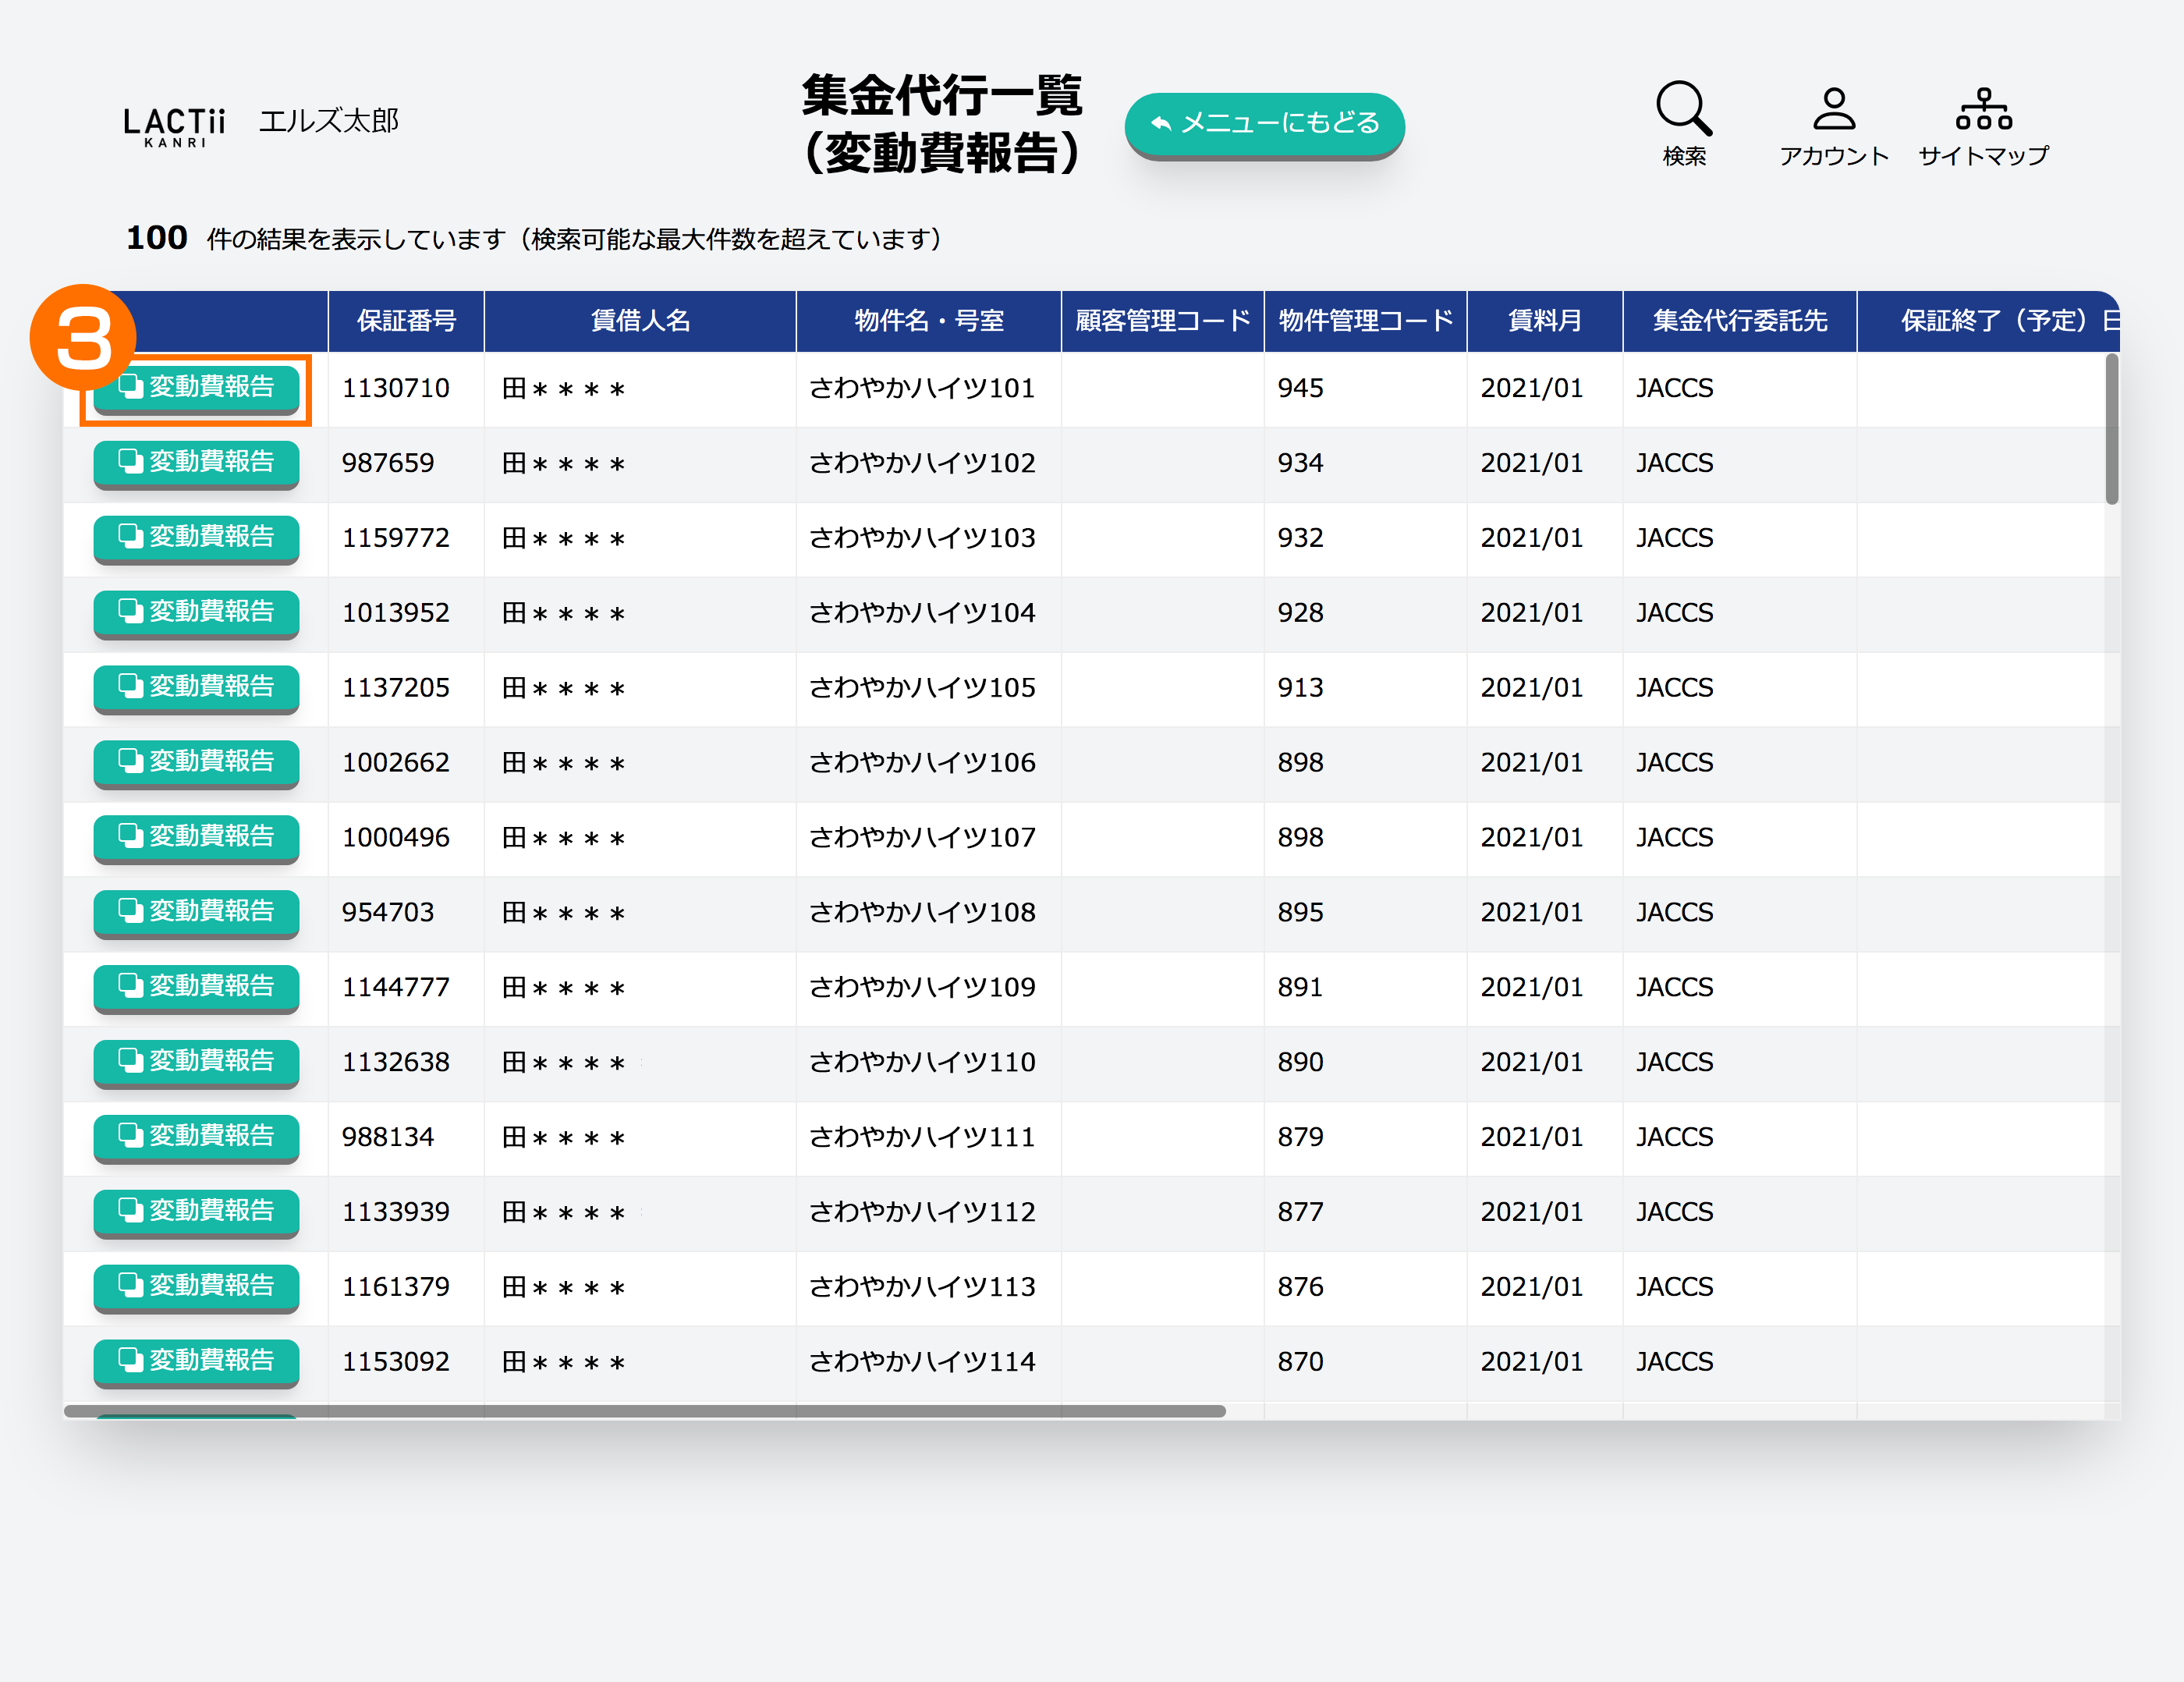The width and height of the screenshot is (2184, 1682).
Task: Click the table's horizontal scrollbar thumb
Action: tap(644, 1411)
